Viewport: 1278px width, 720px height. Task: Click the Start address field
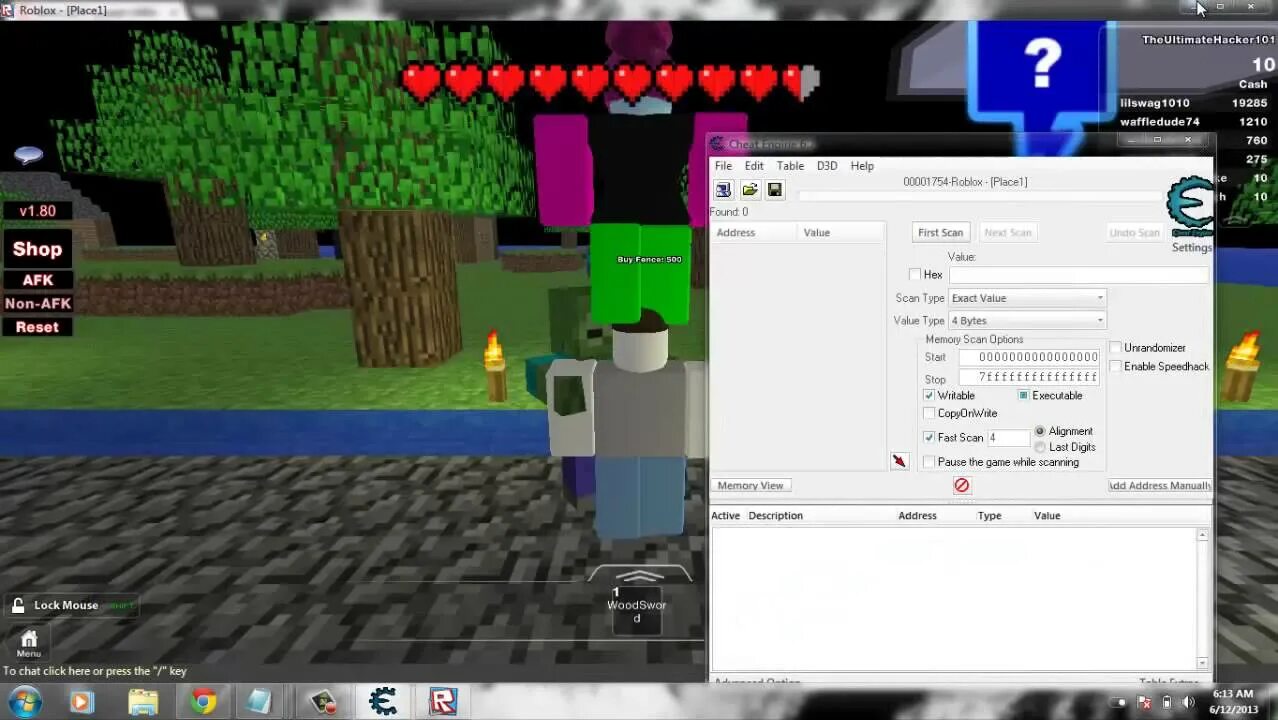click(x=1029, y=357)
